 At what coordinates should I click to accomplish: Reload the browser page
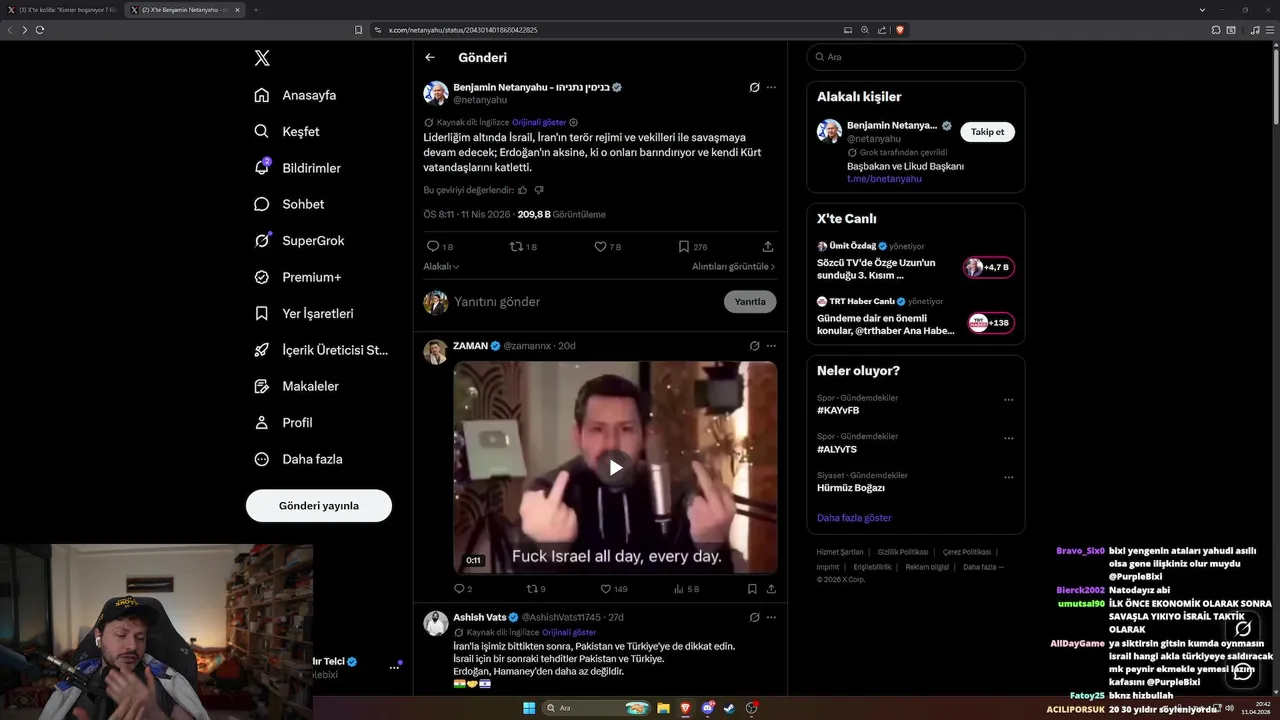click(40, 30)
